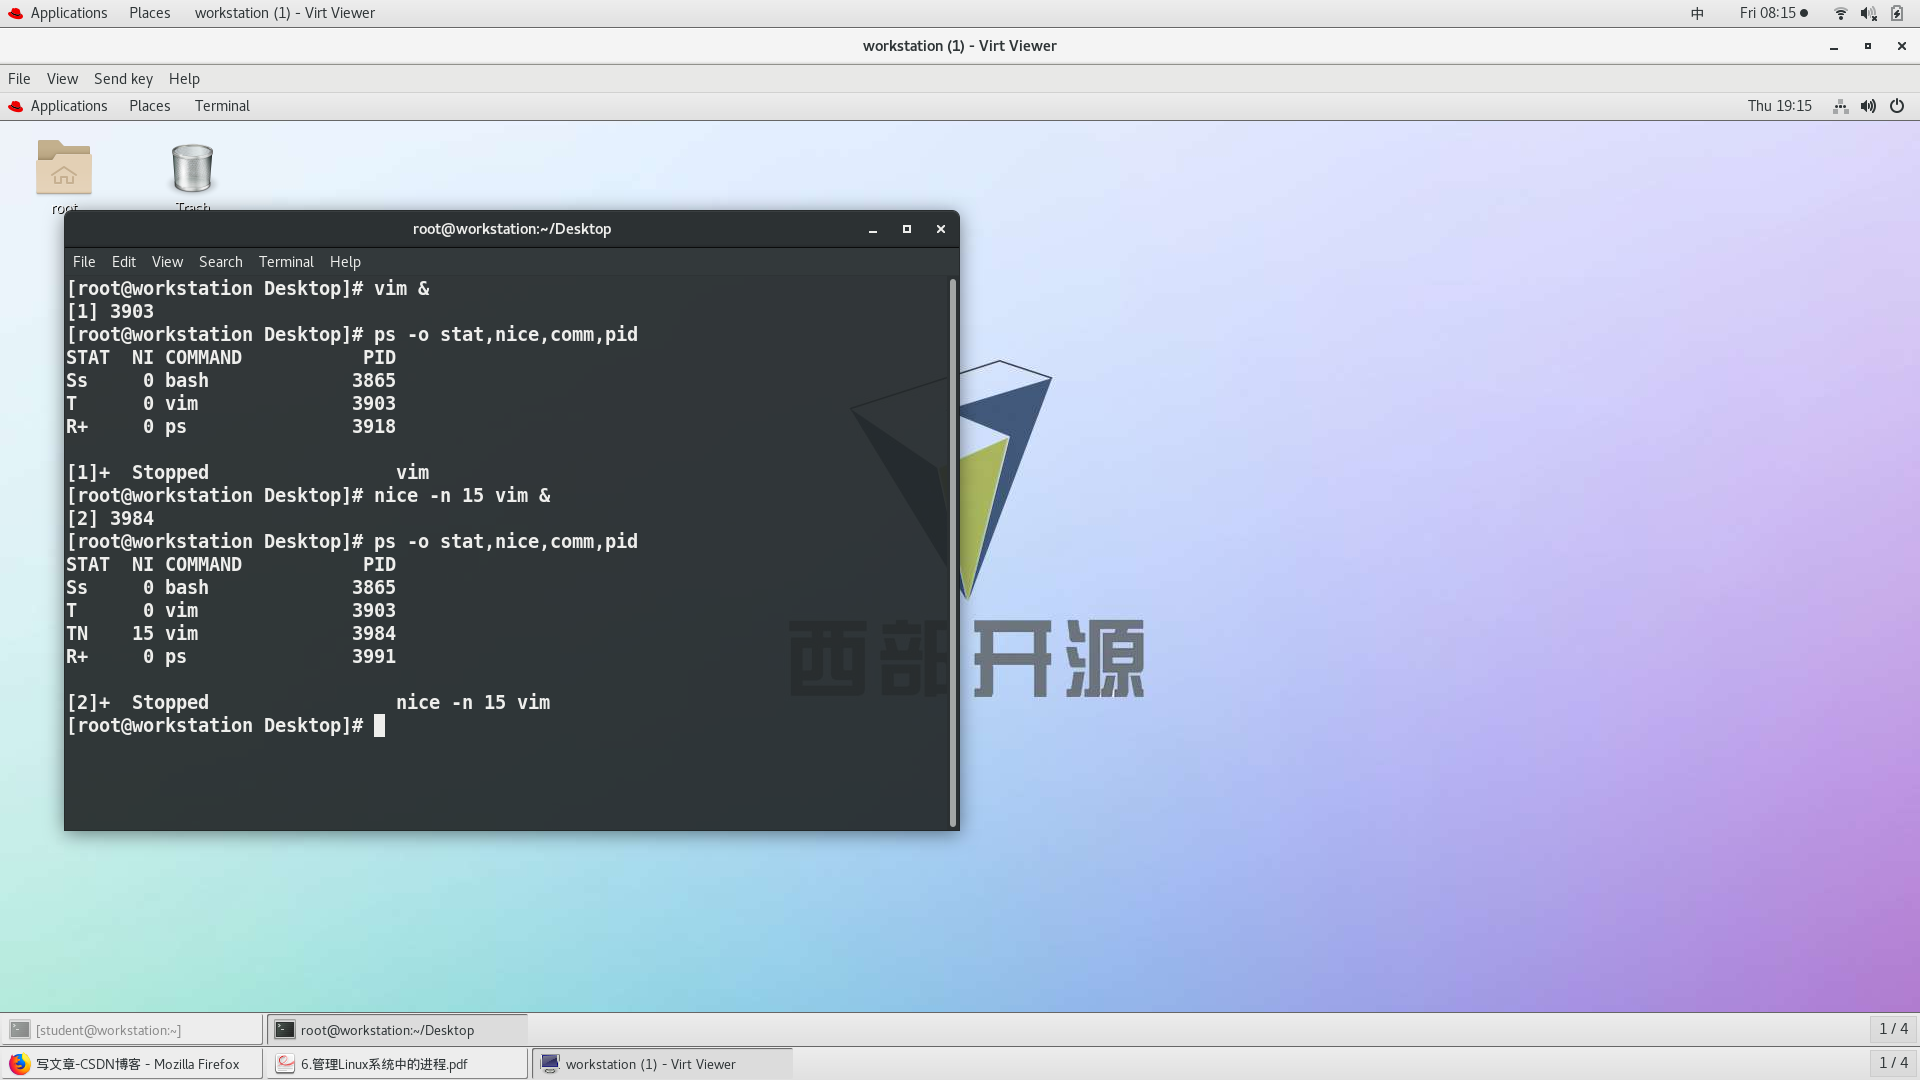Open the input method indicator 中
The width and height of the screenshot is (1920, 1080).
[1697, 13]
